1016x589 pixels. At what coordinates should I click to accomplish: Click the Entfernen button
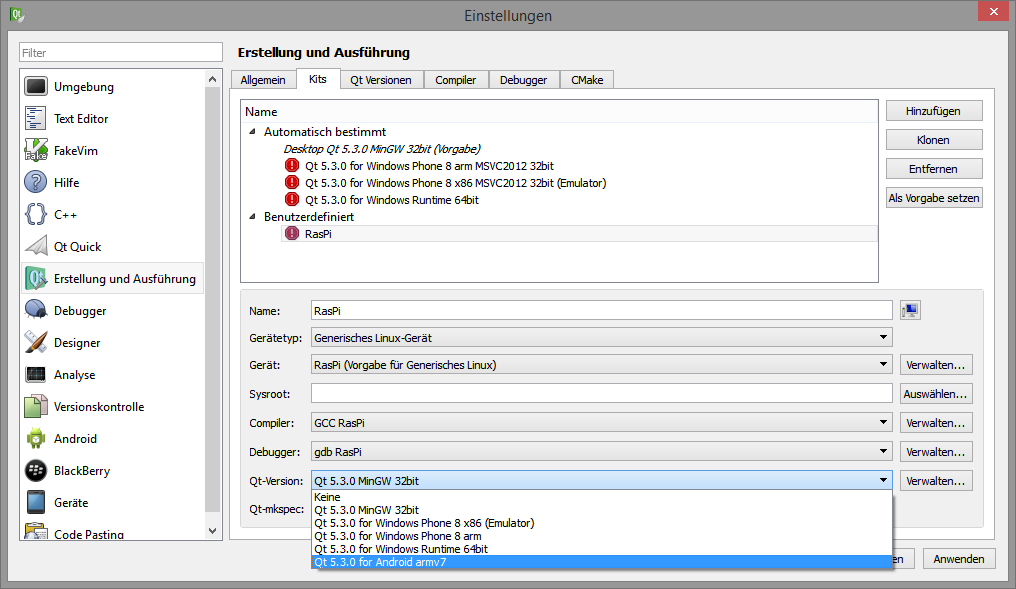click(x=934, y=168)
